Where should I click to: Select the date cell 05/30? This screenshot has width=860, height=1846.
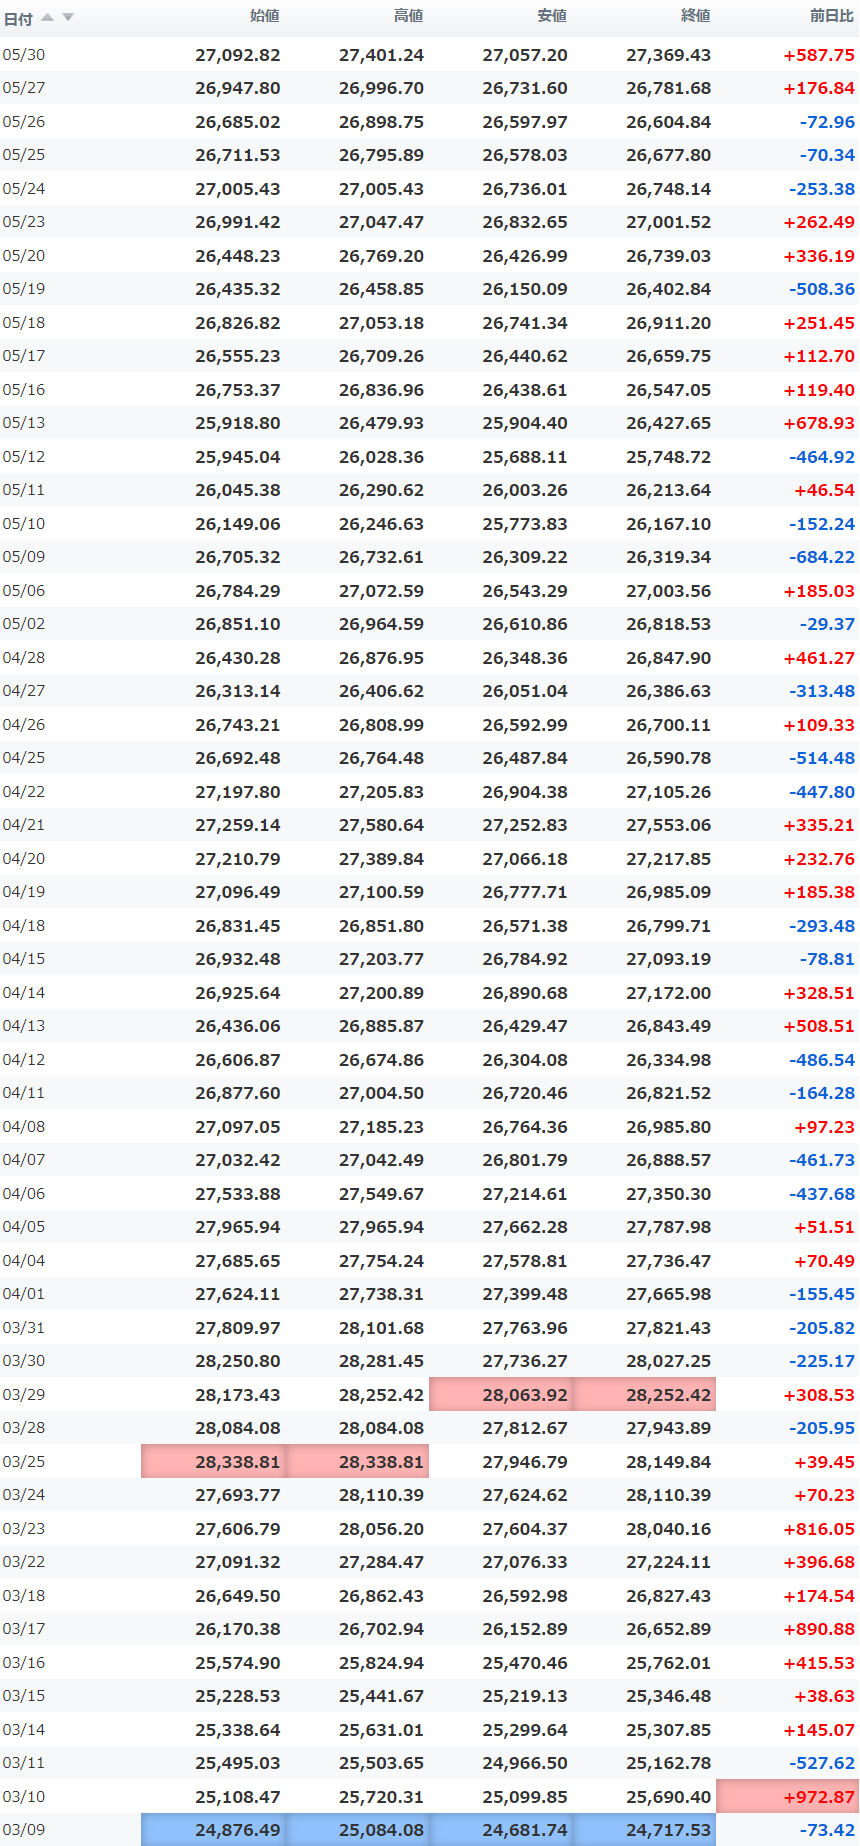tap(24, 55)
